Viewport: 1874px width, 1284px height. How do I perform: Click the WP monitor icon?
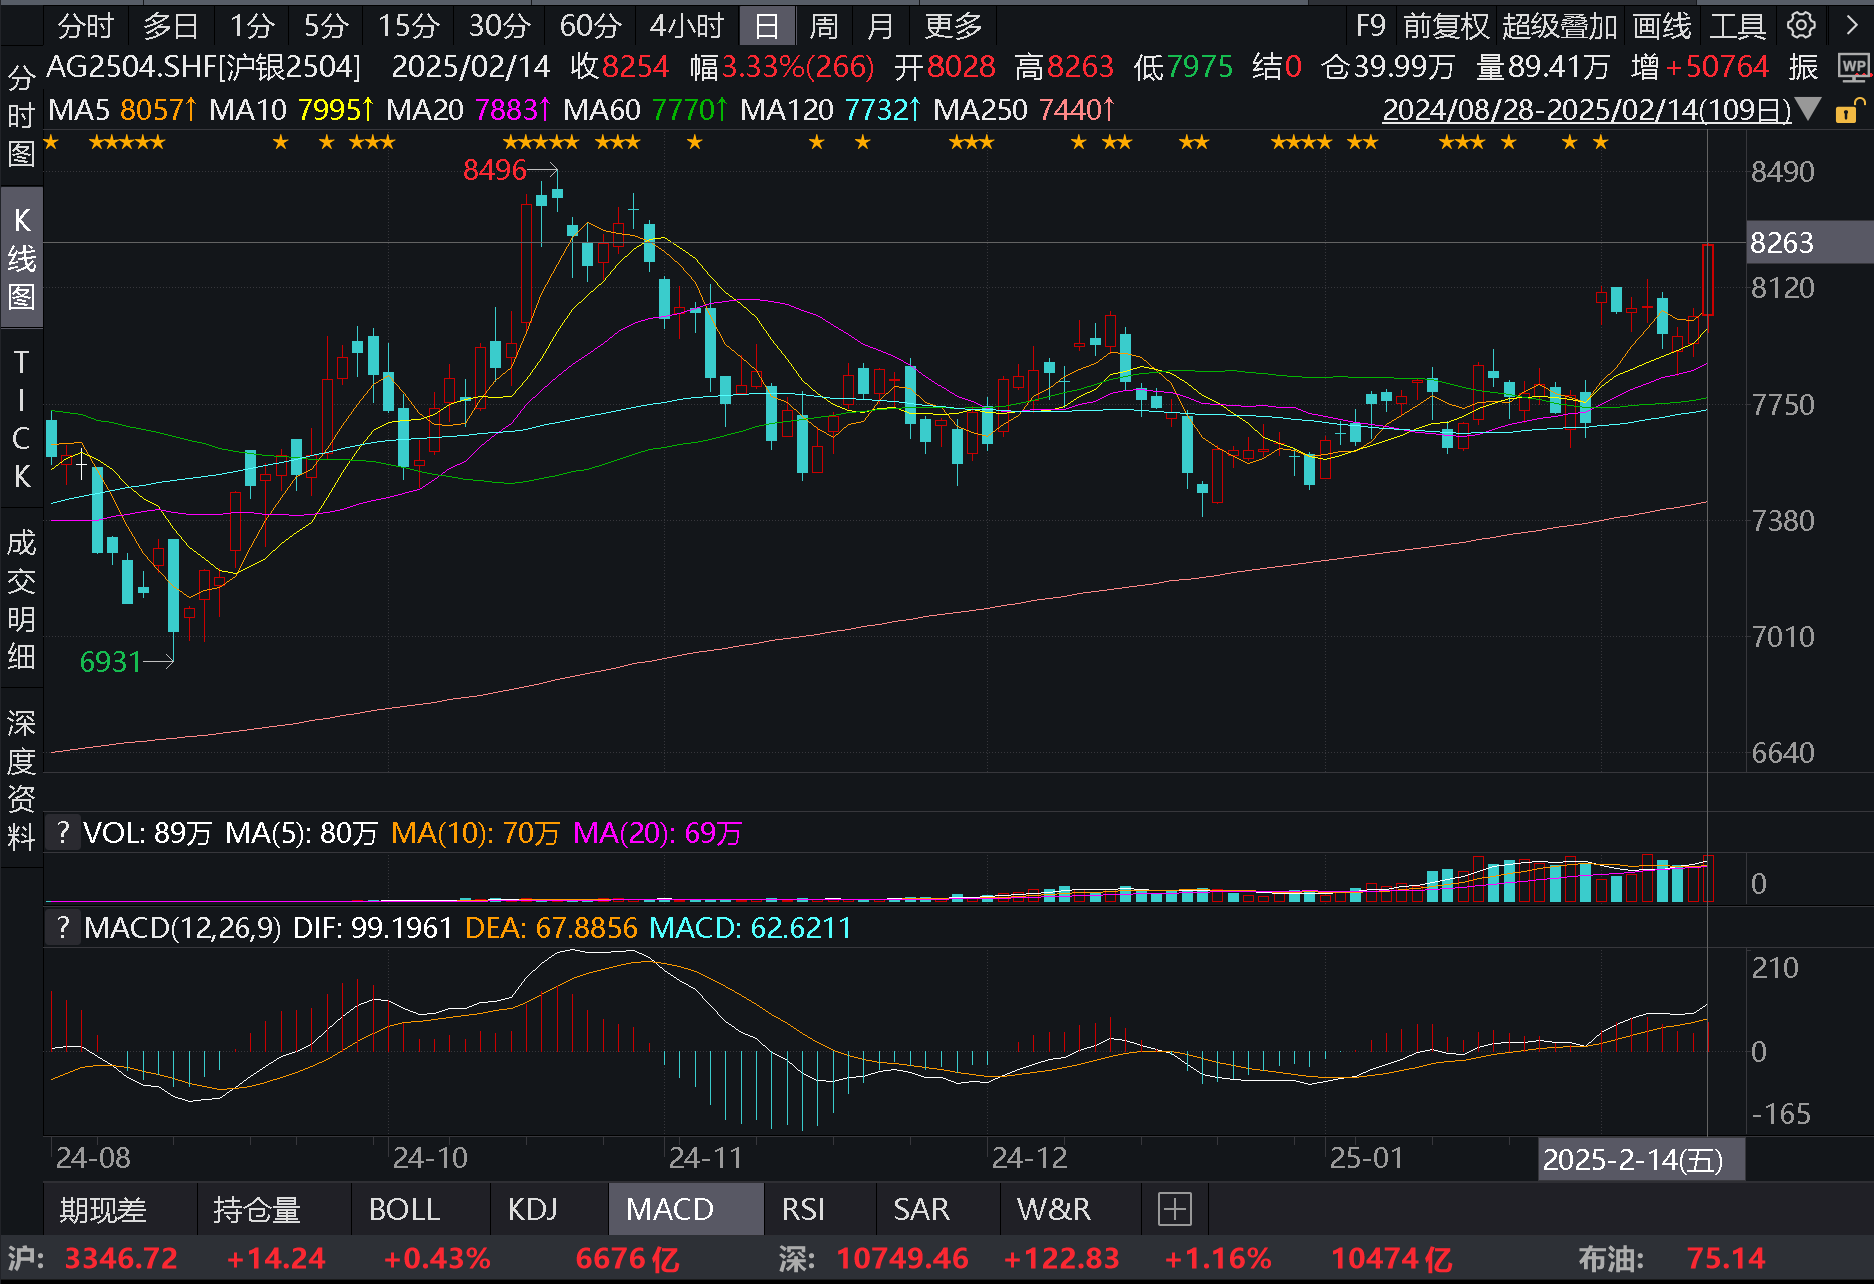[x=1853, y=67]
